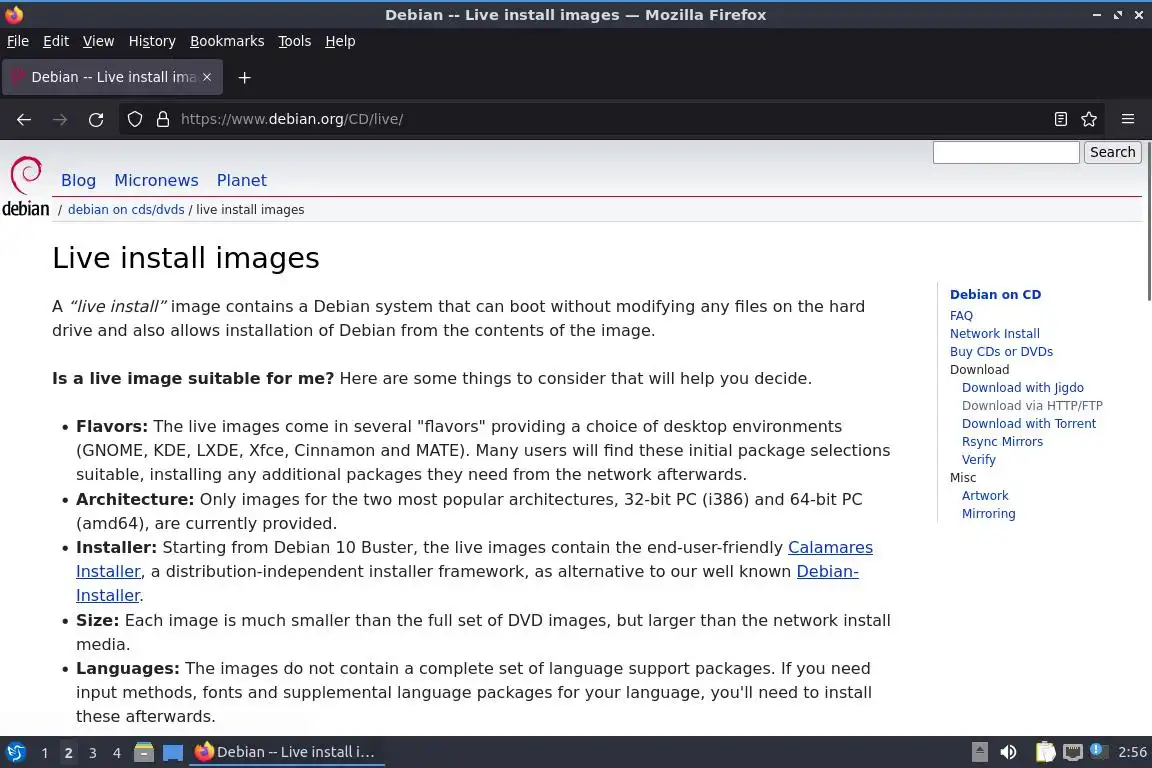Click the Search button

(x=1112, y=152)
